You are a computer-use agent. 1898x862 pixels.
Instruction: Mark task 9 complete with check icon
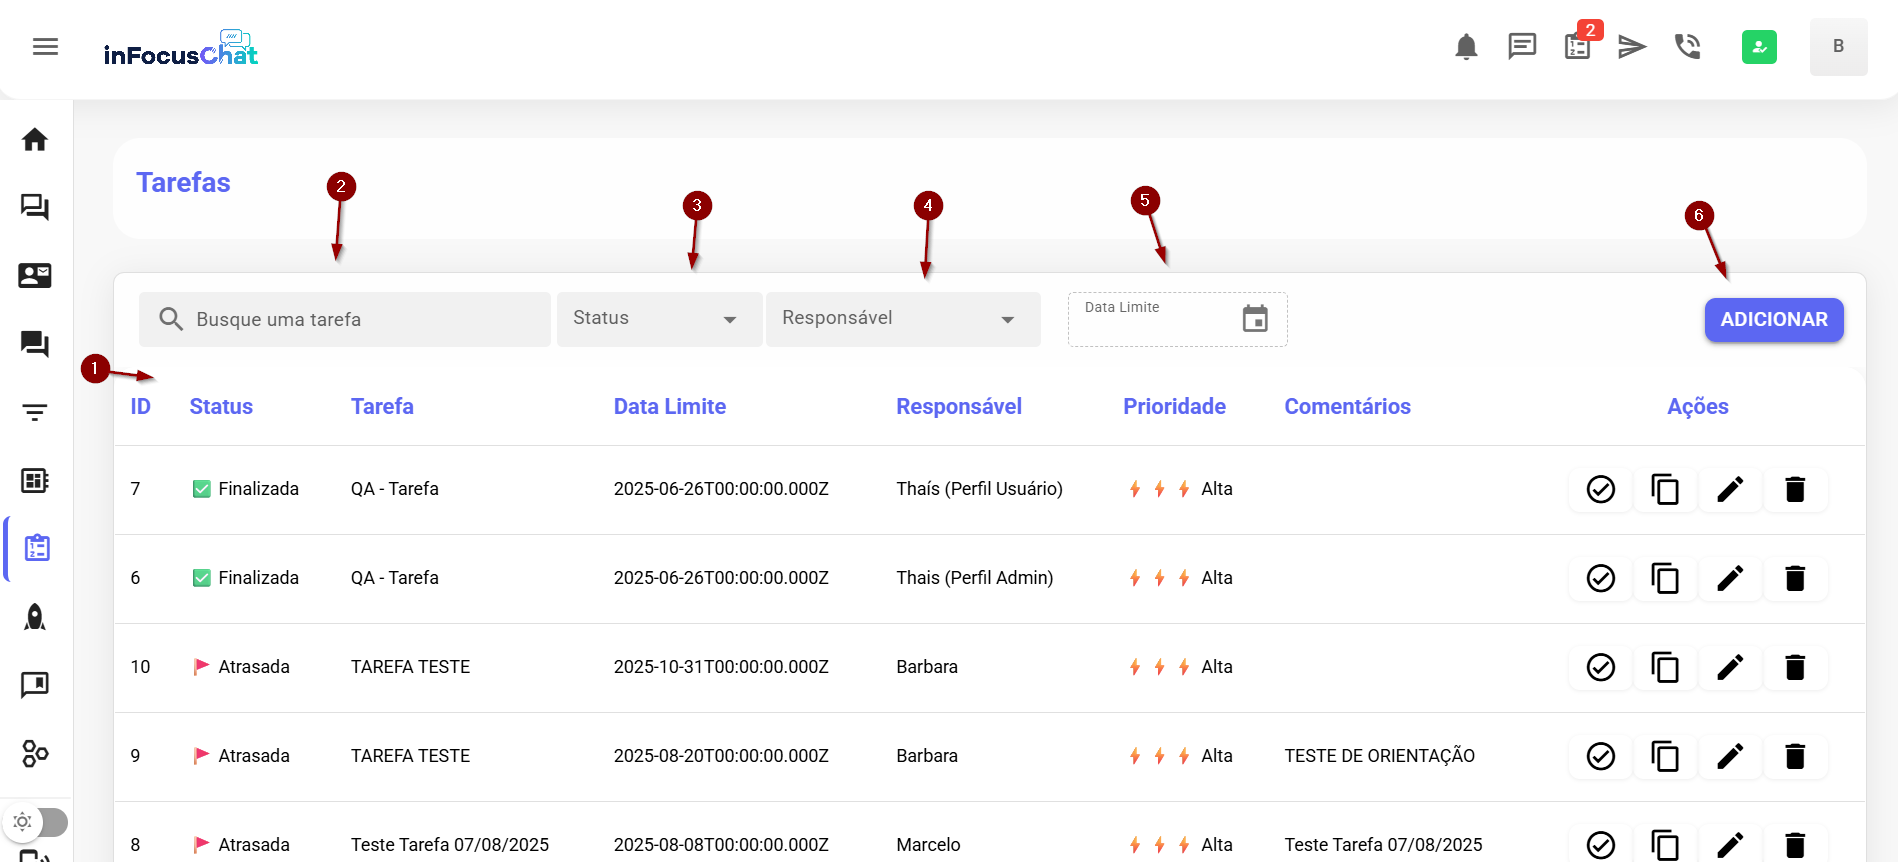(x=1600, y=756)
